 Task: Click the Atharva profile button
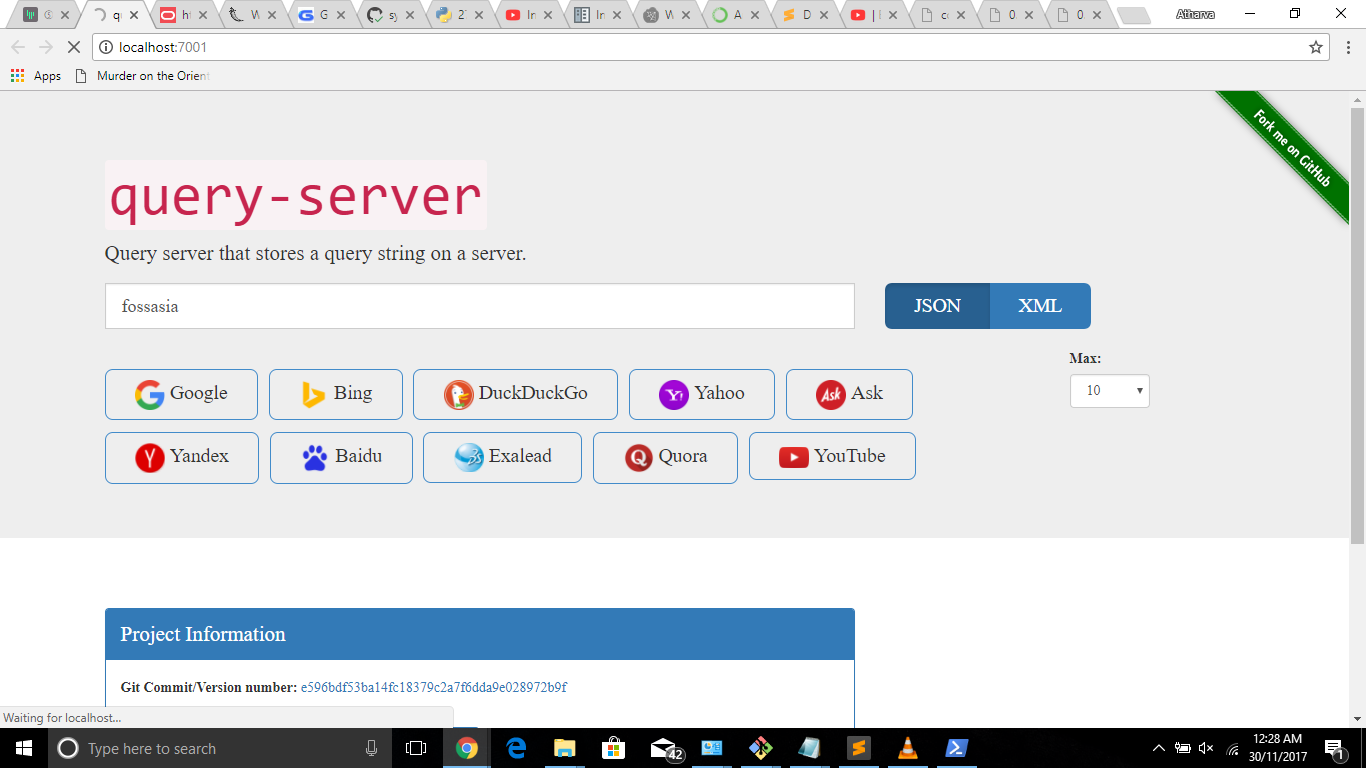point(1196,14)
